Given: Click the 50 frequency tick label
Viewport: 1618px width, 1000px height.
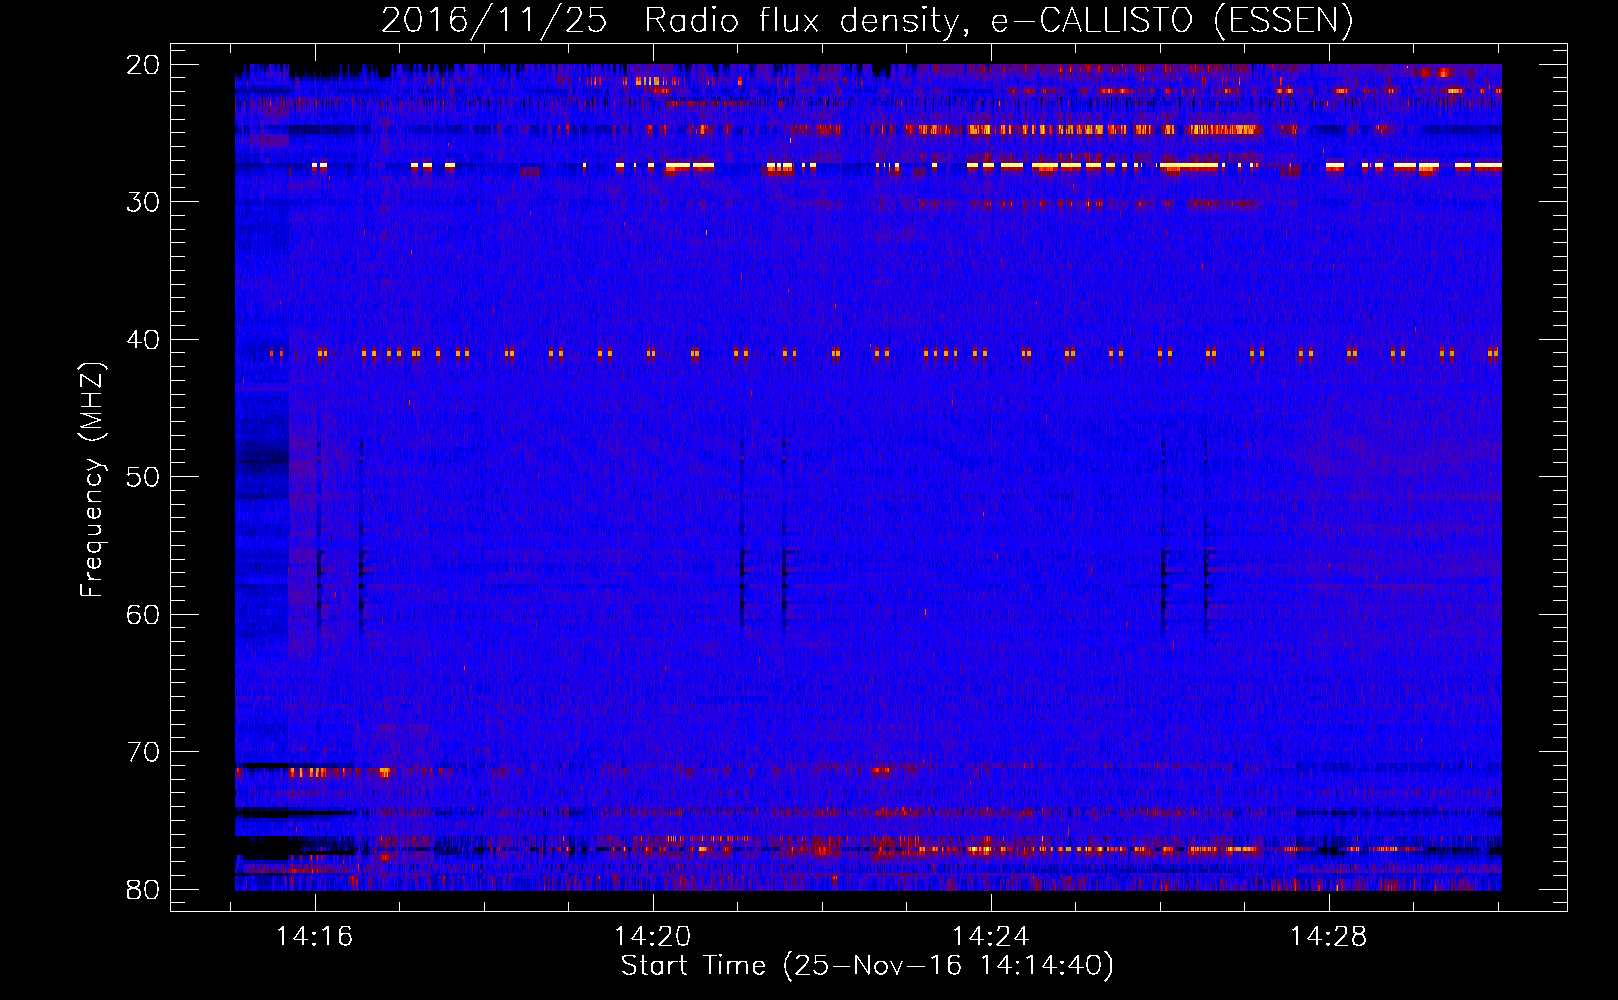Looking at the screenshot, I should (143, 477).
